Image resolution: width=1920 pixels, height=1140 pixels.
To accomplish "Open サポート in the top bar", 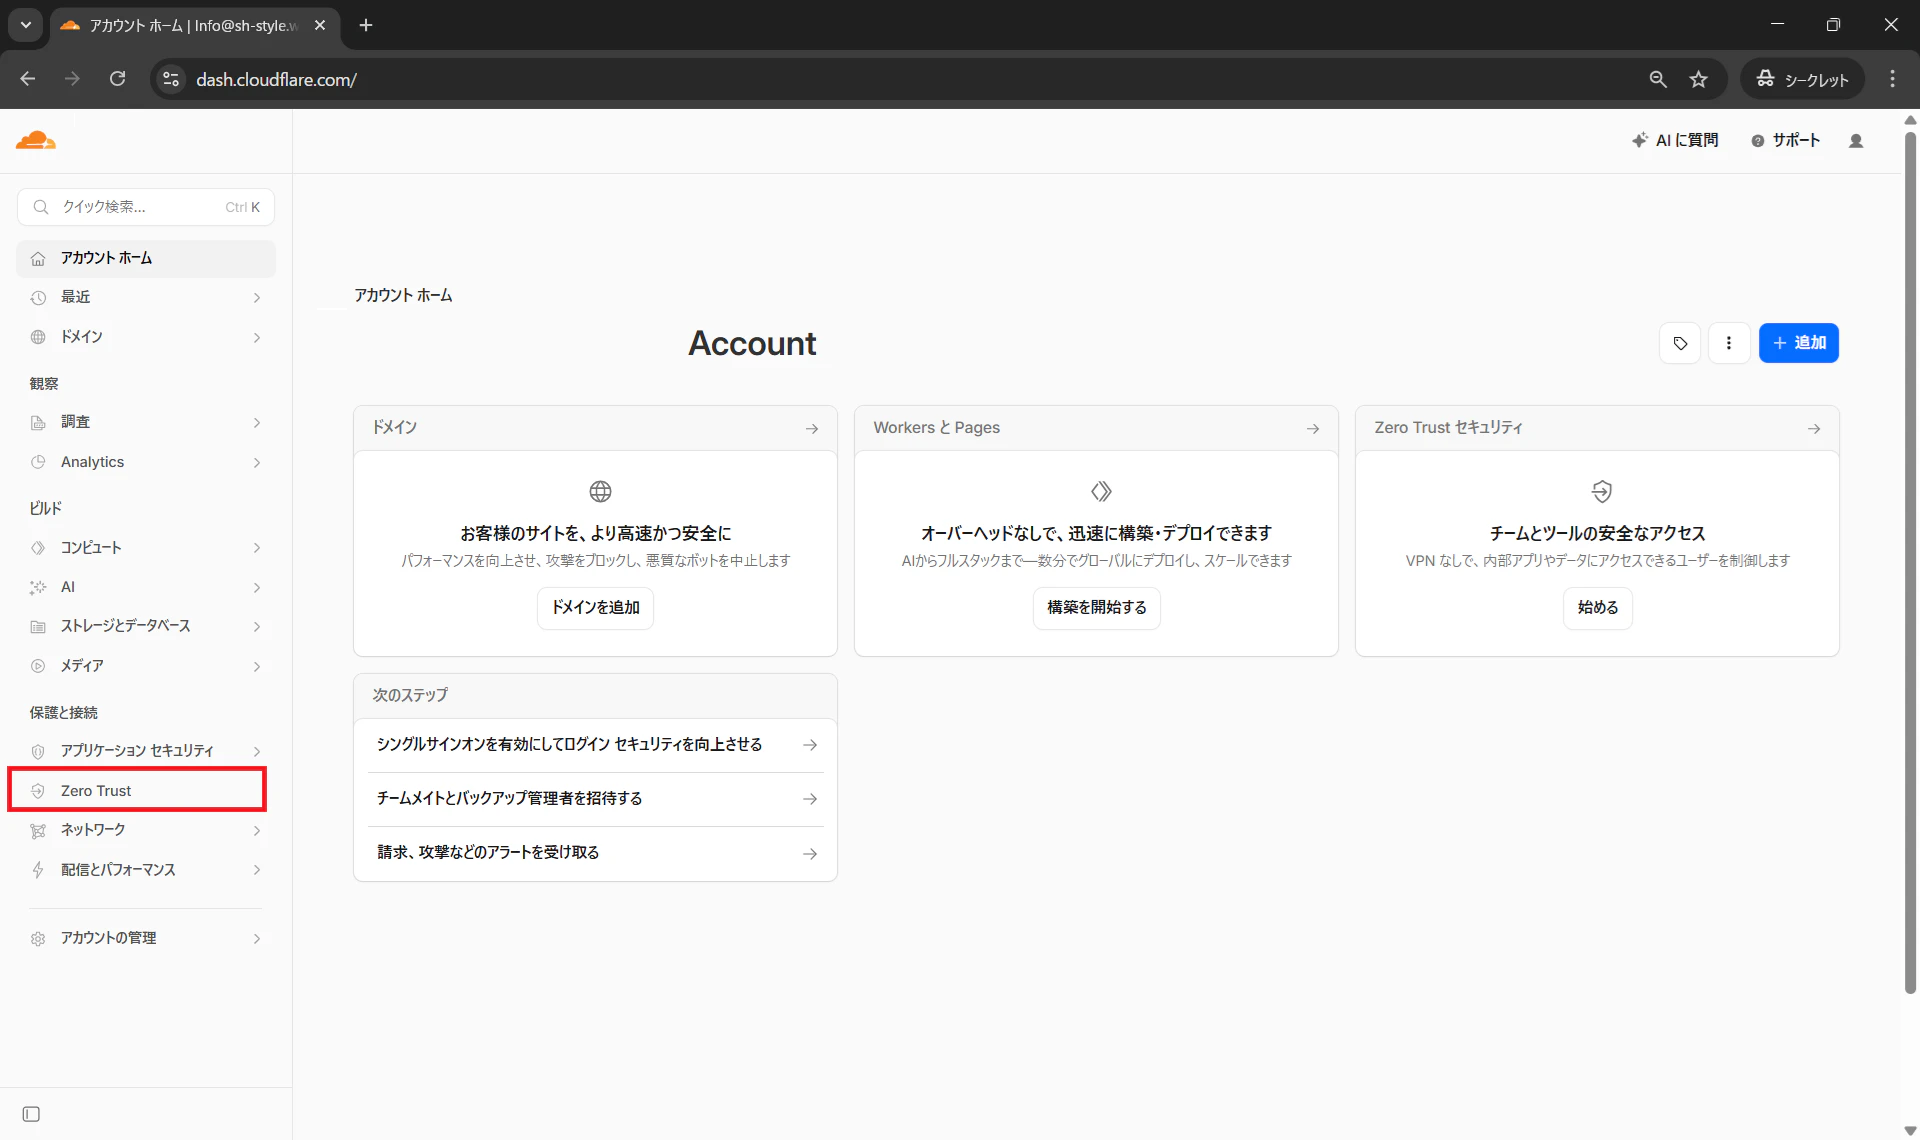I will coord(1786,141).
